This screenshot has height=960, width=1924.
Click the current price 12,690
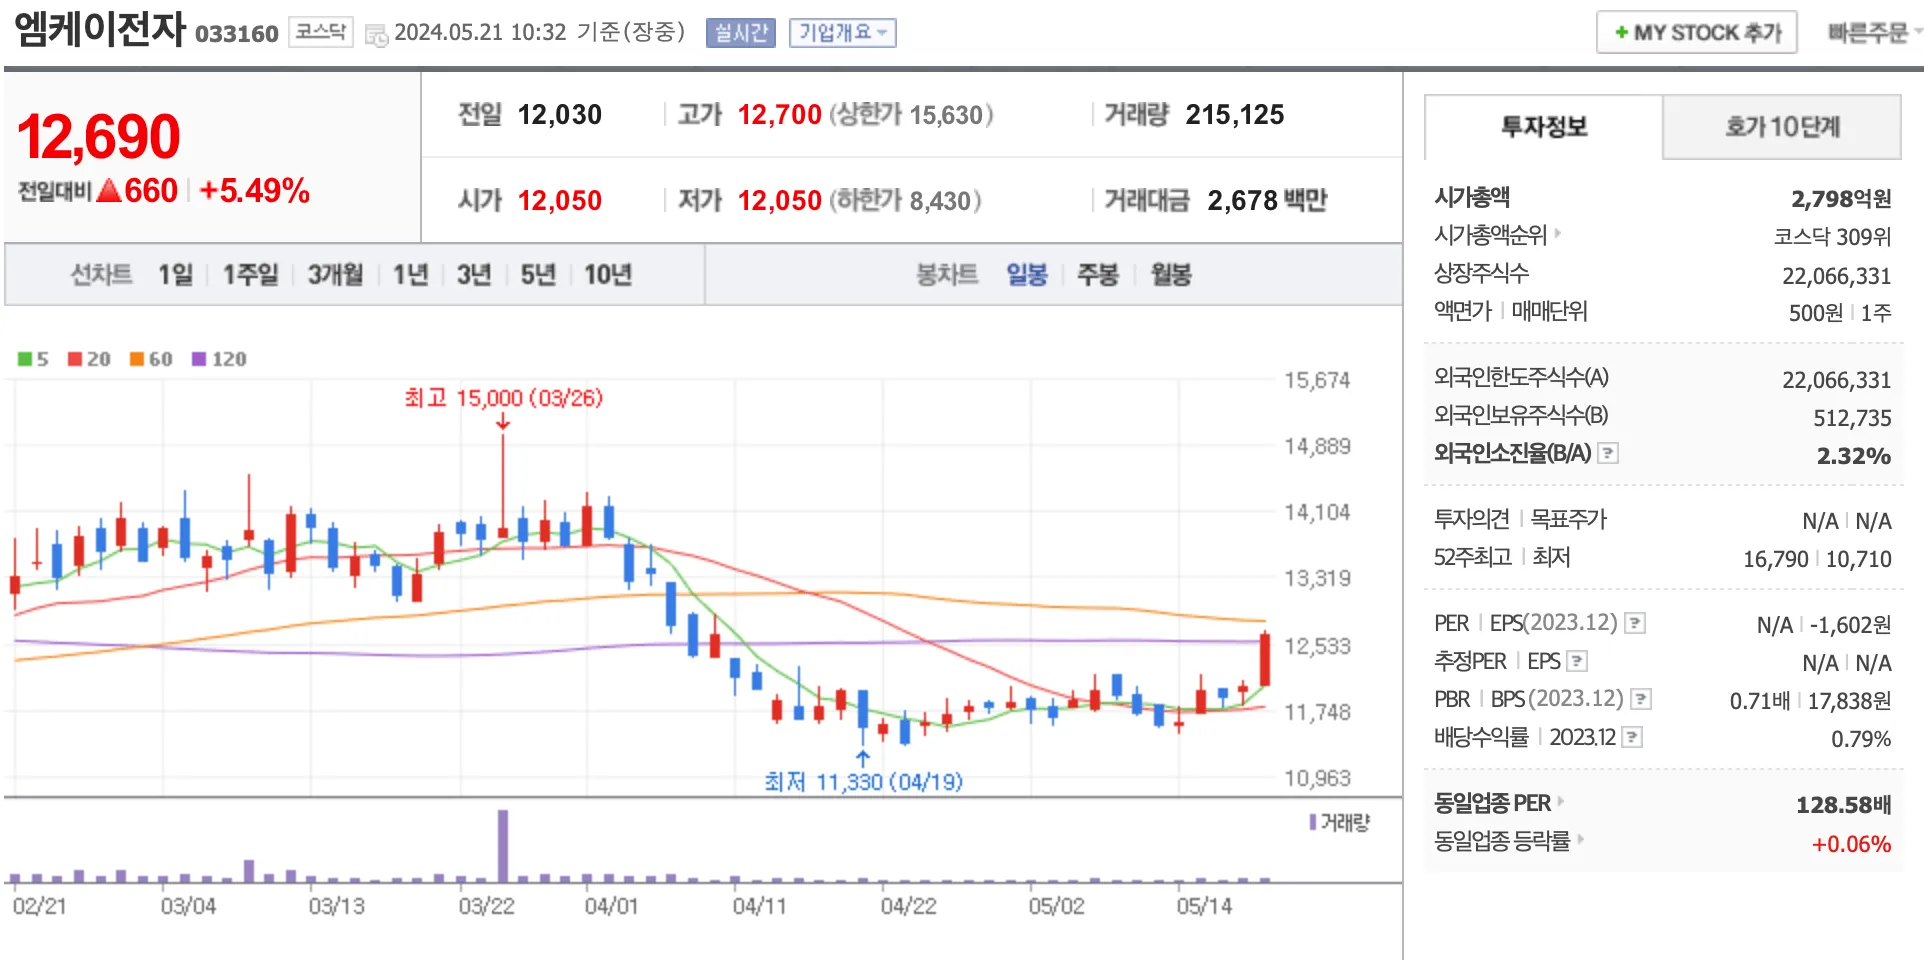click(98, 137)
